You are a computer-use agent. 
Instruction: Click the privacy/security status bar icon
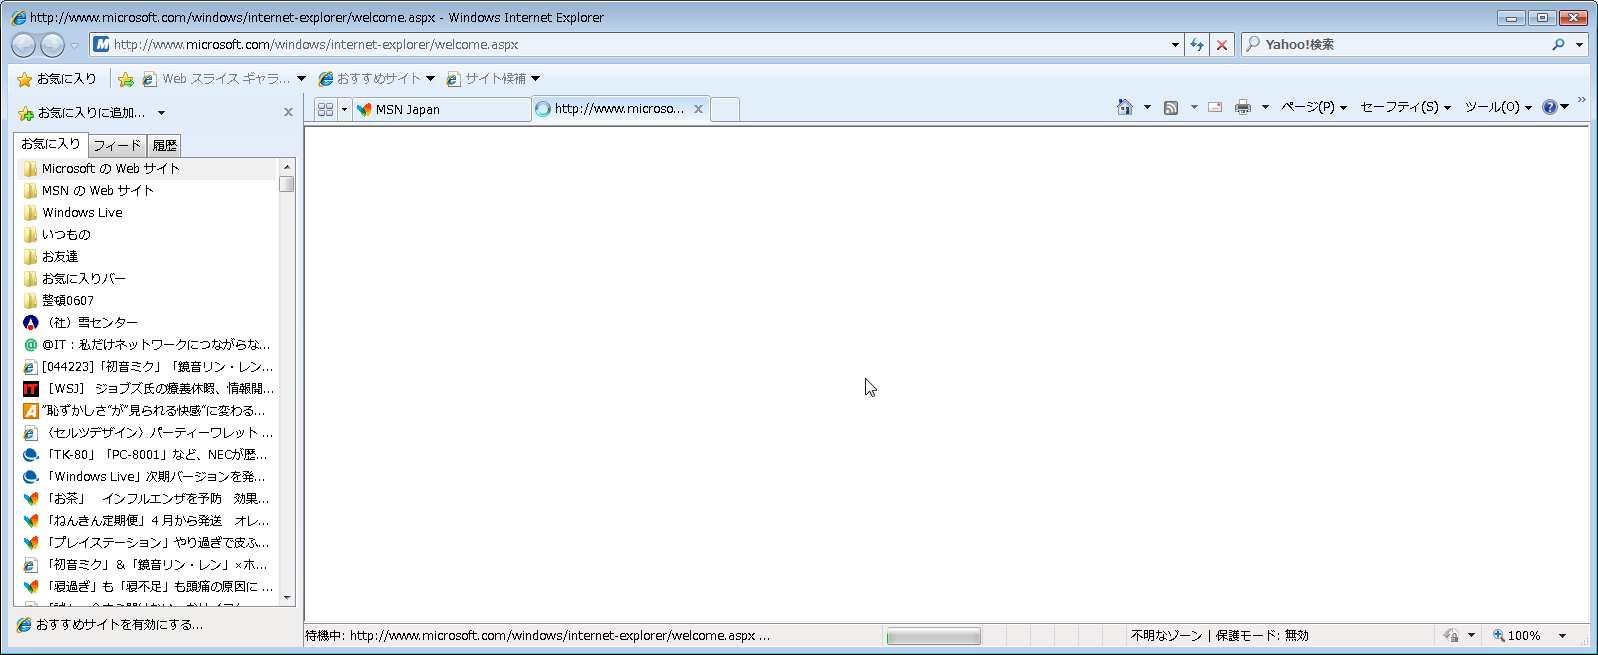[1451, 636]
